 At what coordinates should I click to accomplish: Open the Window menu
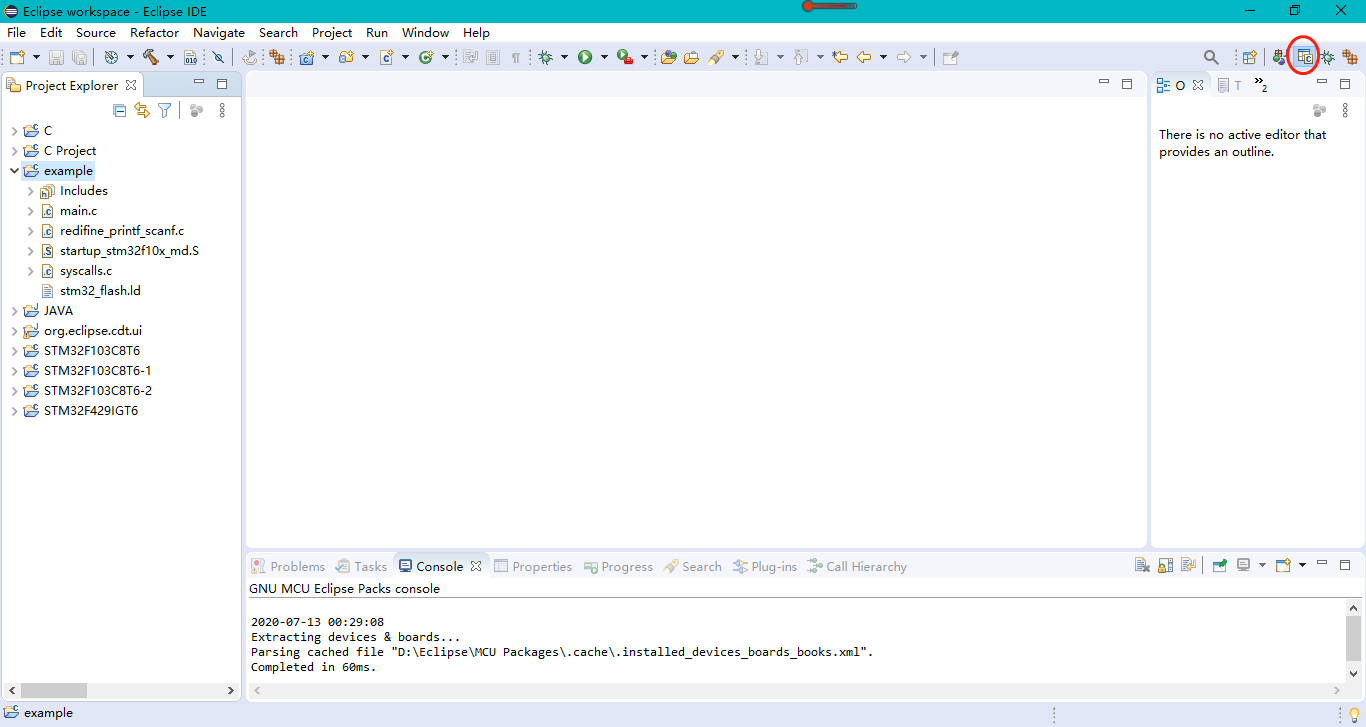pos(425,33)
